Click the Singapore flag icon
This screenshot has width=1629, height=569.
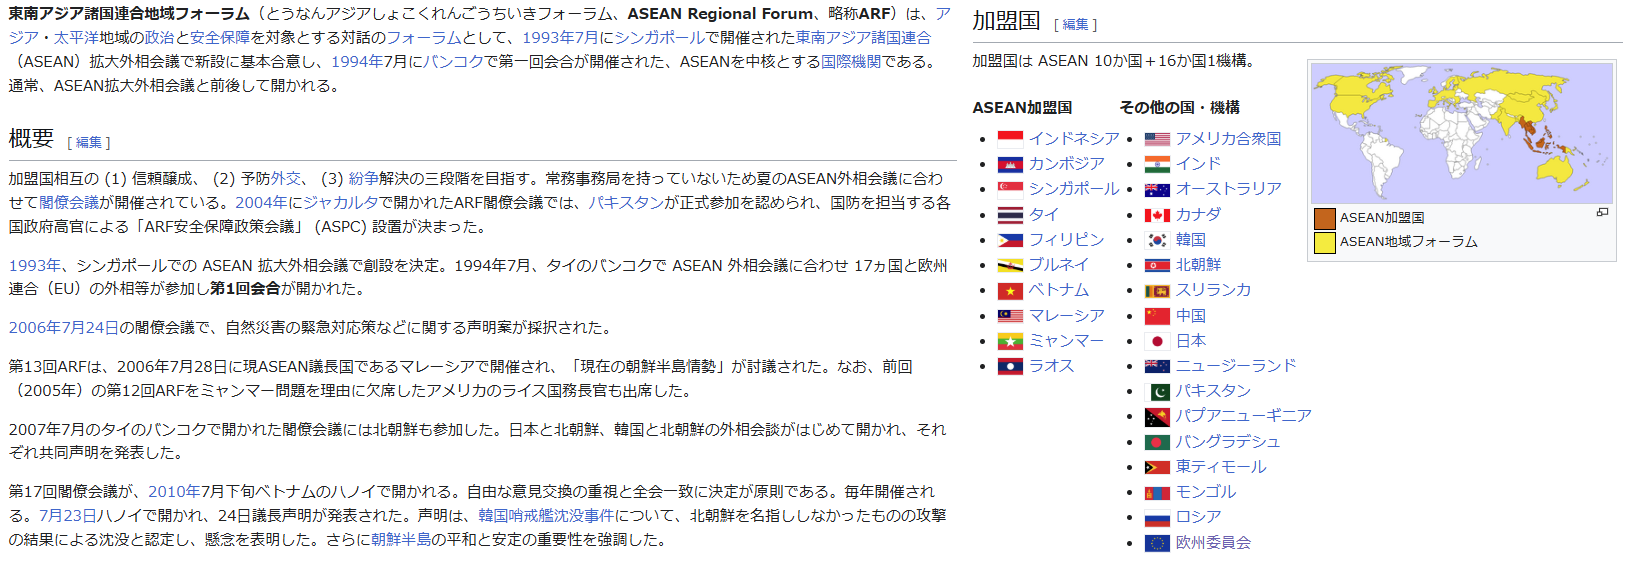click(x=1010, y=189)
